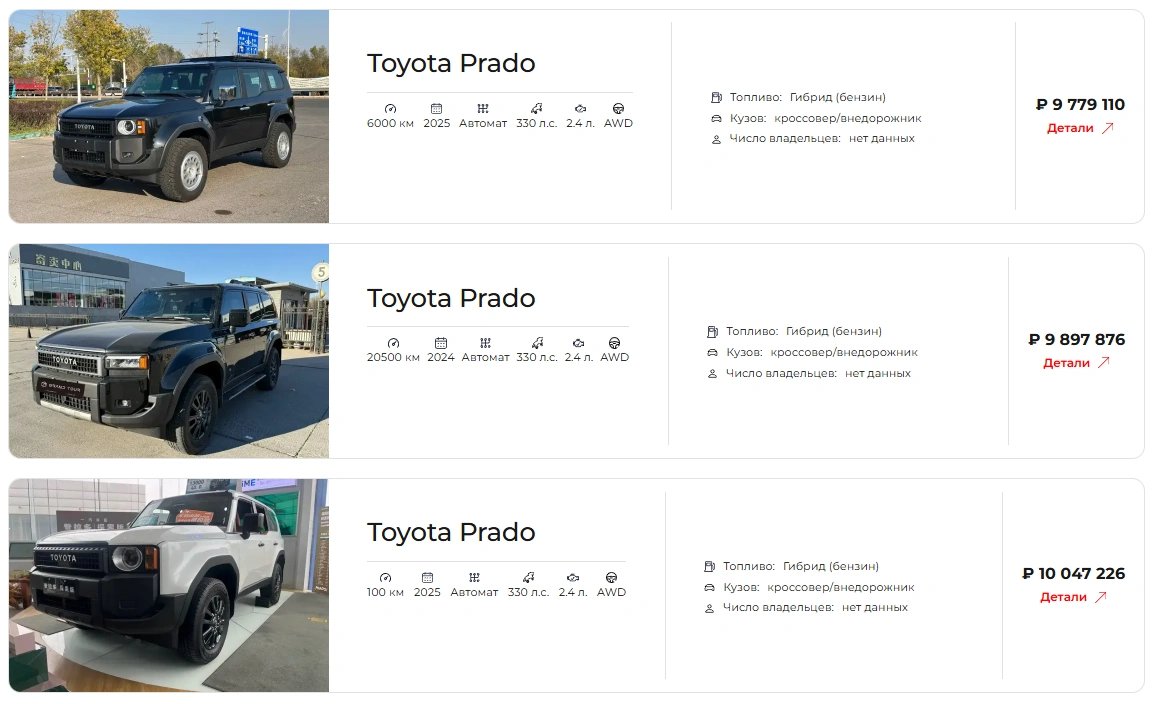Click the black 2024 Prado photo at dealership
This screenshot has width=1154, height=704.
(x=169, y=351)
